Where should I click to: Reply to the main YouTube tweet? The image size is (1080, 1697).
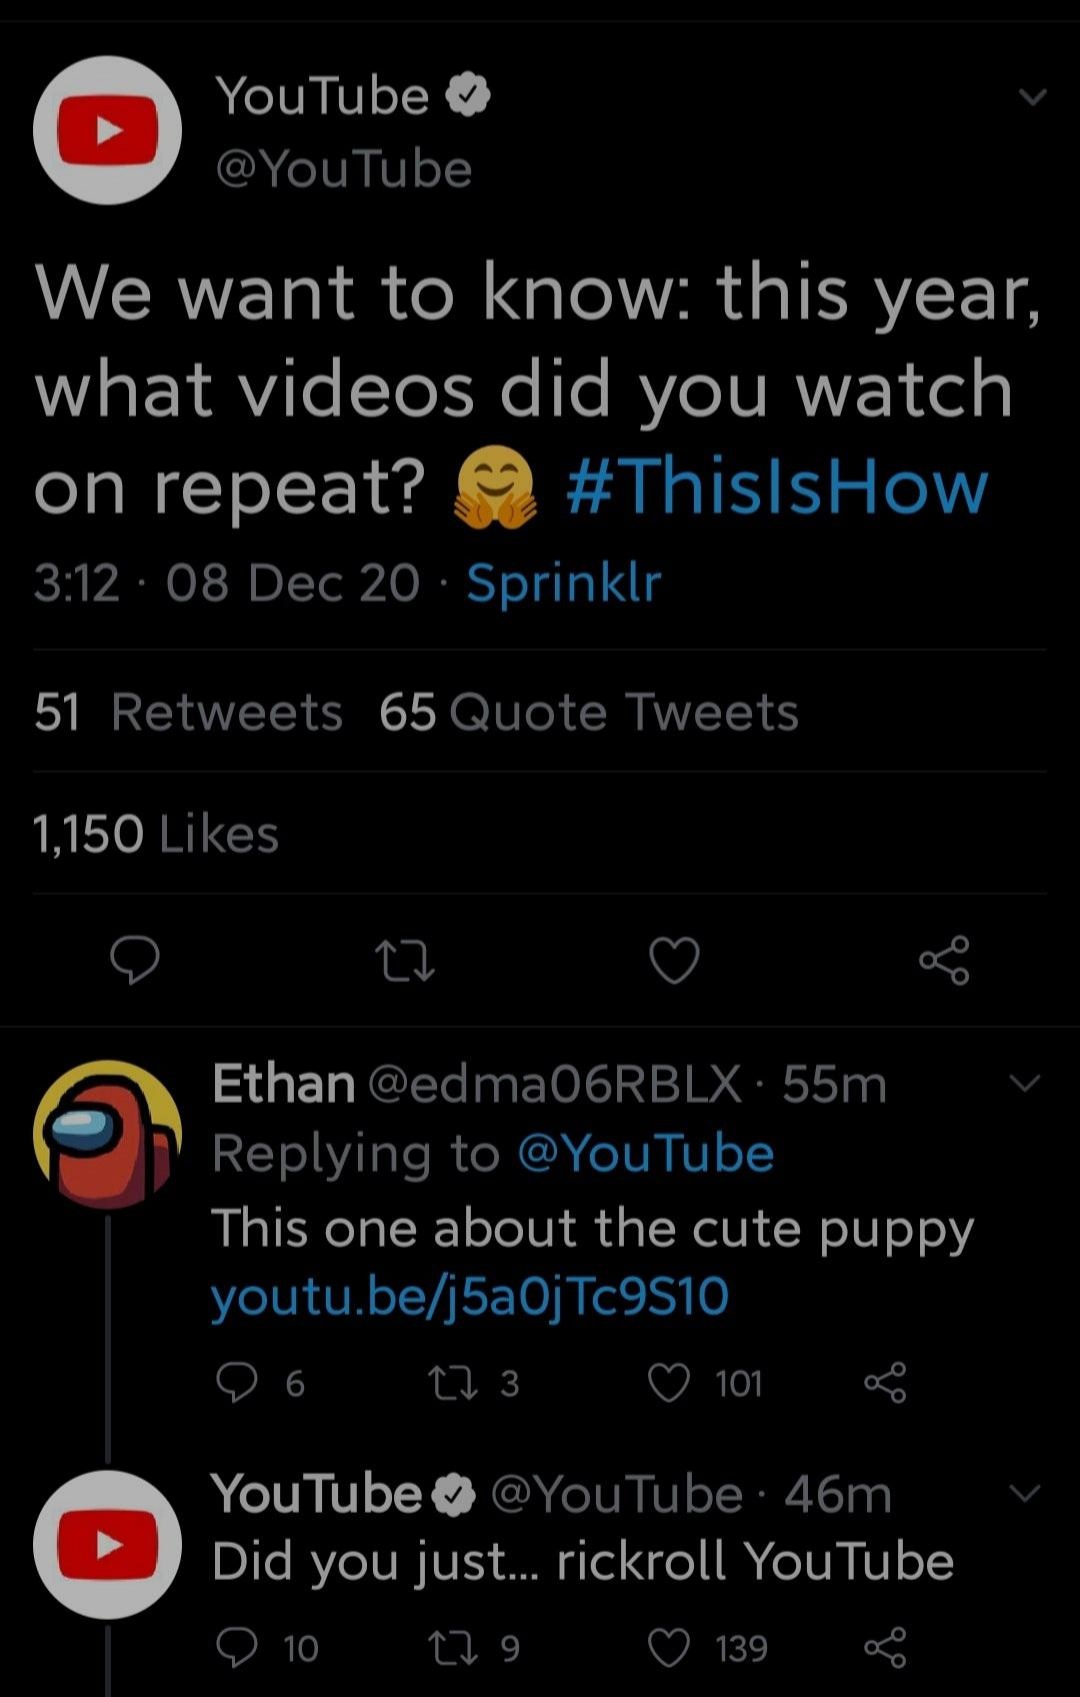click(134, 961)
